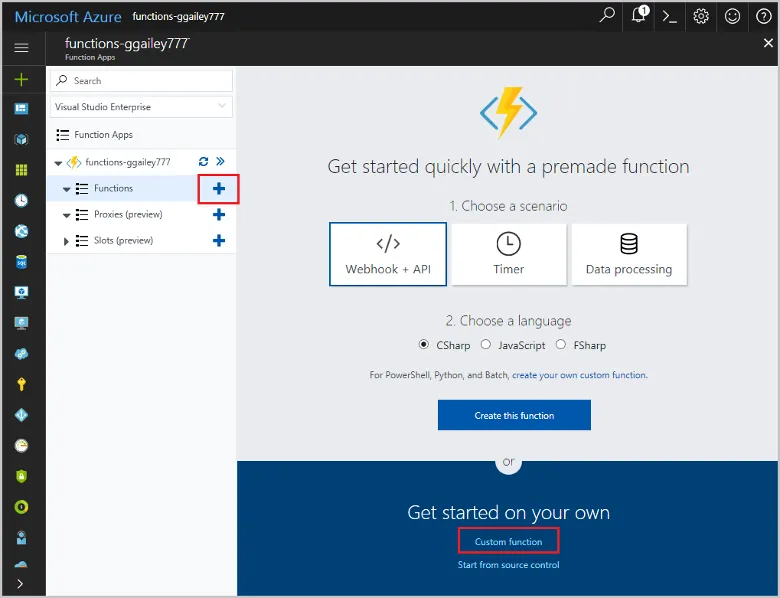Select functions-ggailey777 app tree row

tap(127, 162)
